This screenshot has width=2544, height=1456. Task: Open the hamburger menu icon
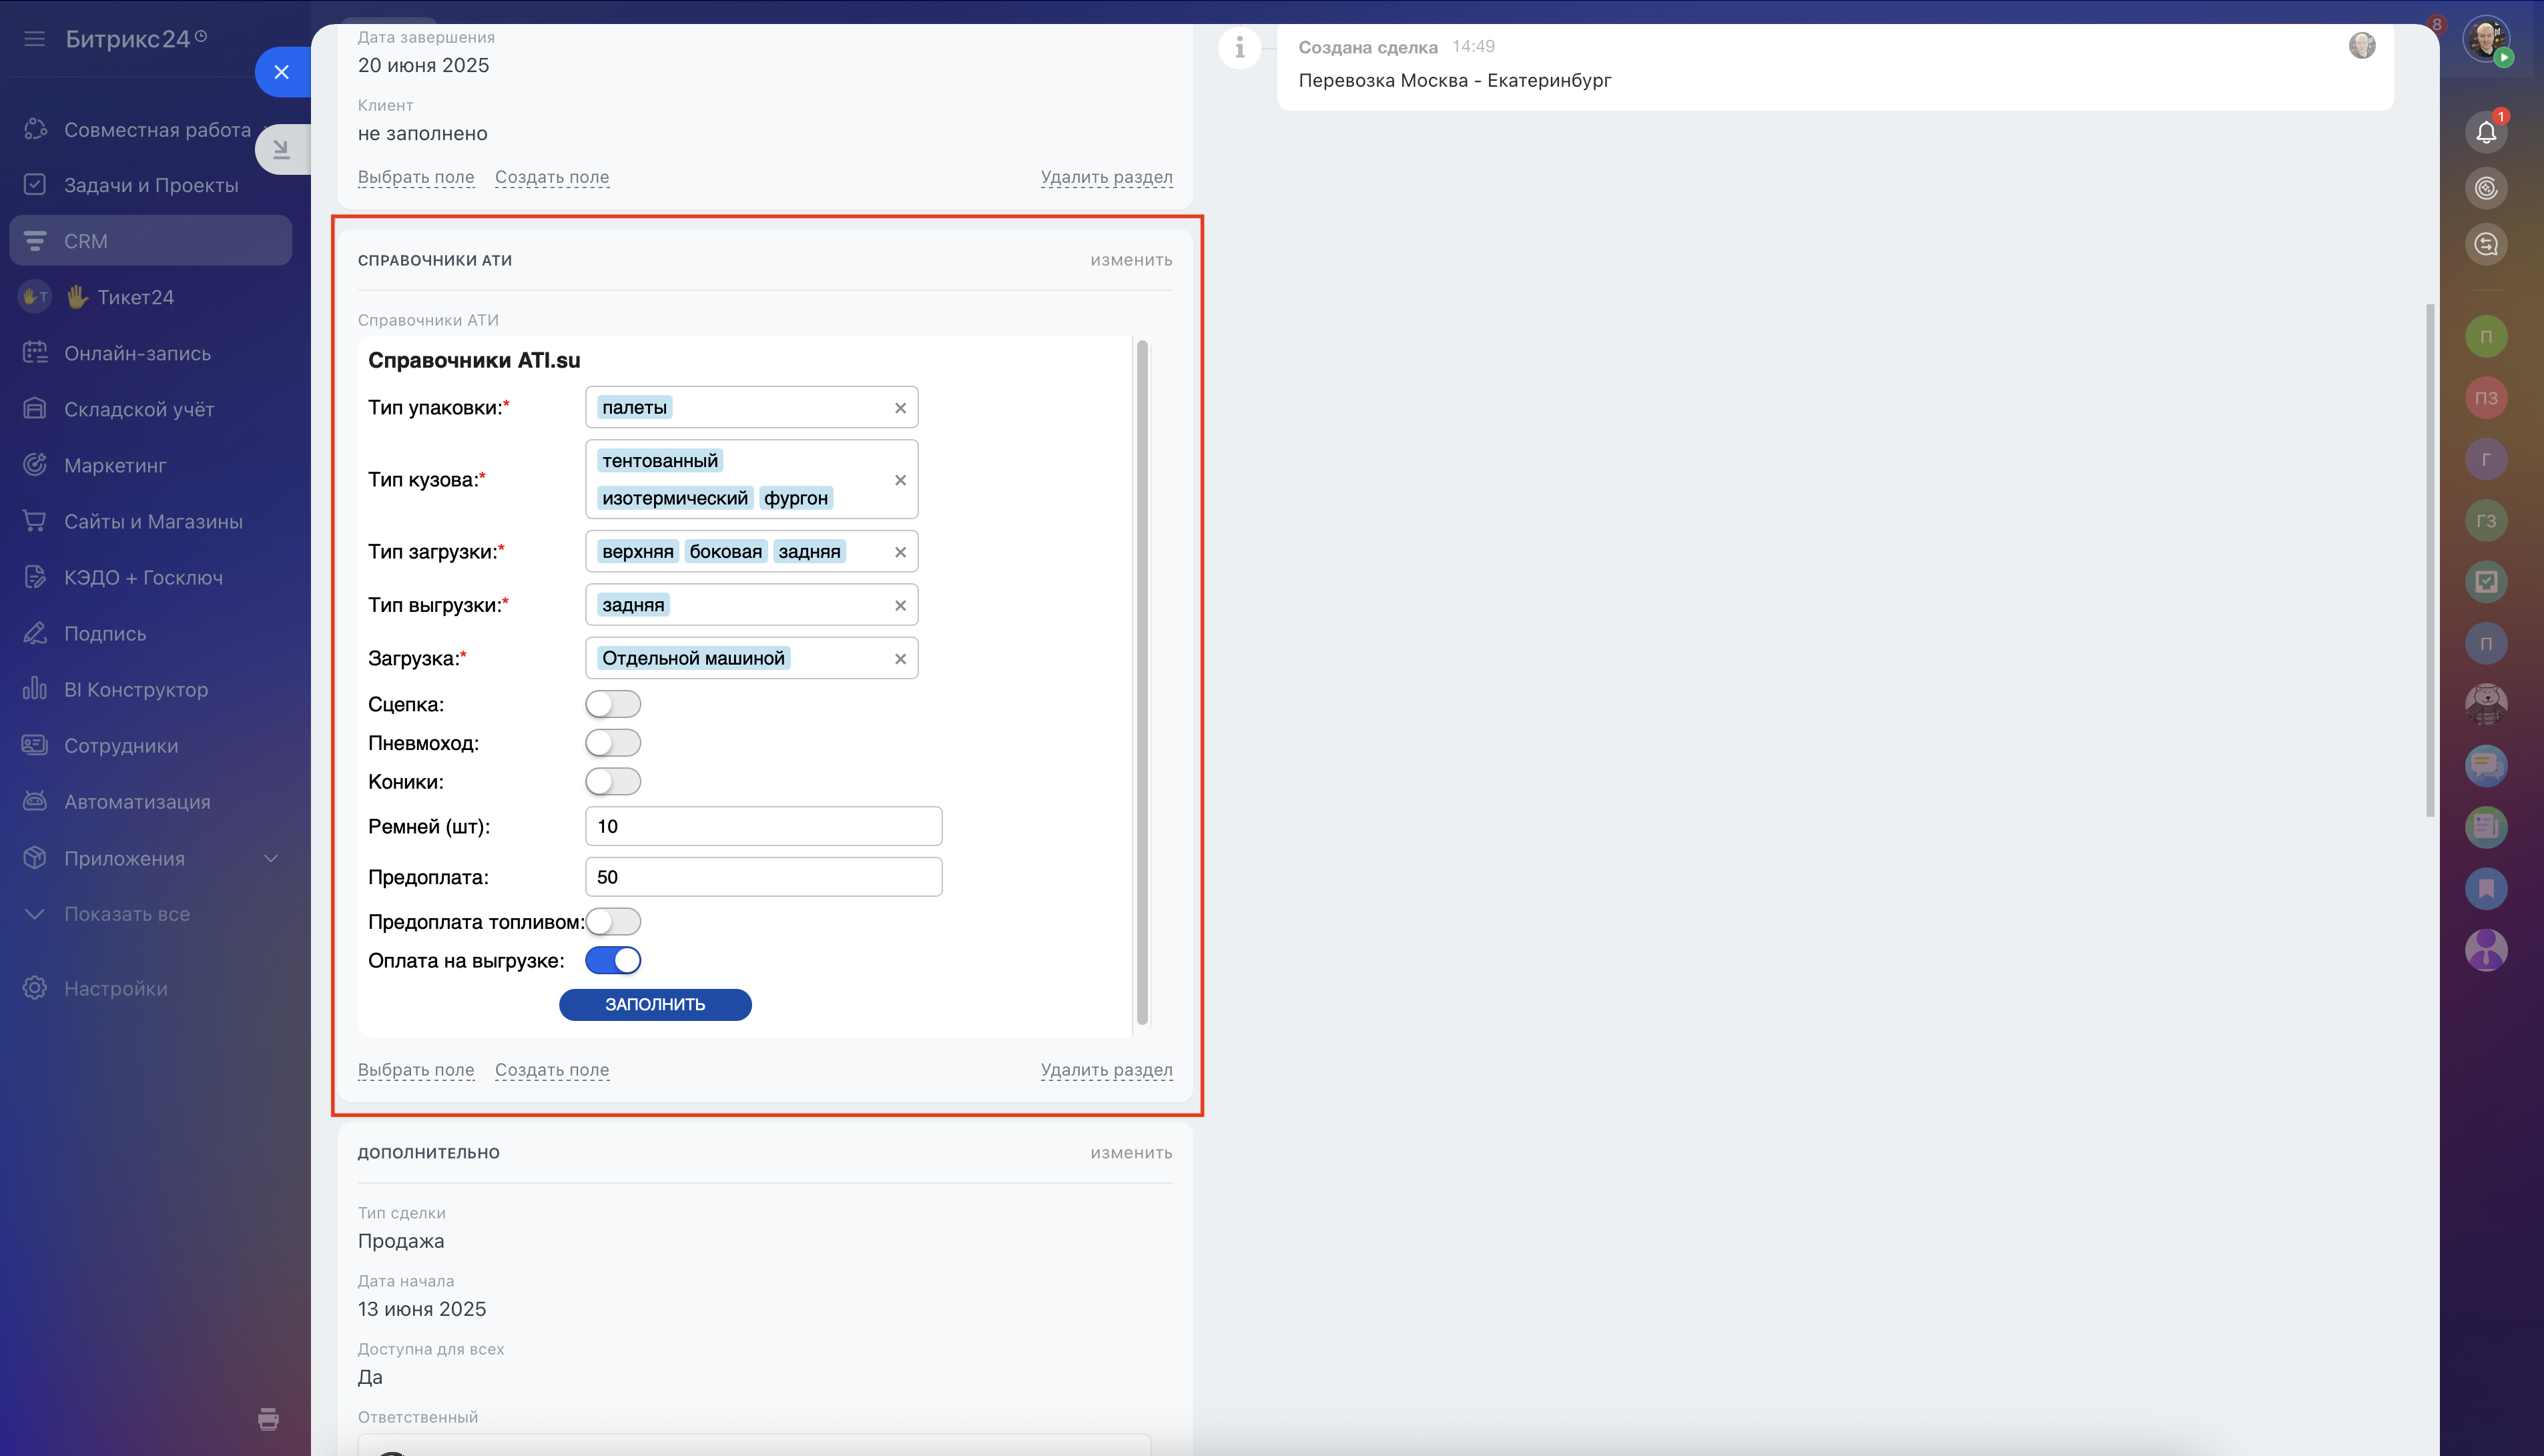[35, 39]
